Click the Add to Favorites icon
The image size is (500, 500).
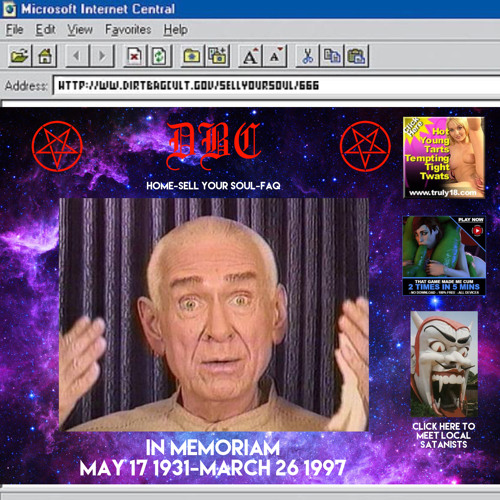[x=217, y=56]
